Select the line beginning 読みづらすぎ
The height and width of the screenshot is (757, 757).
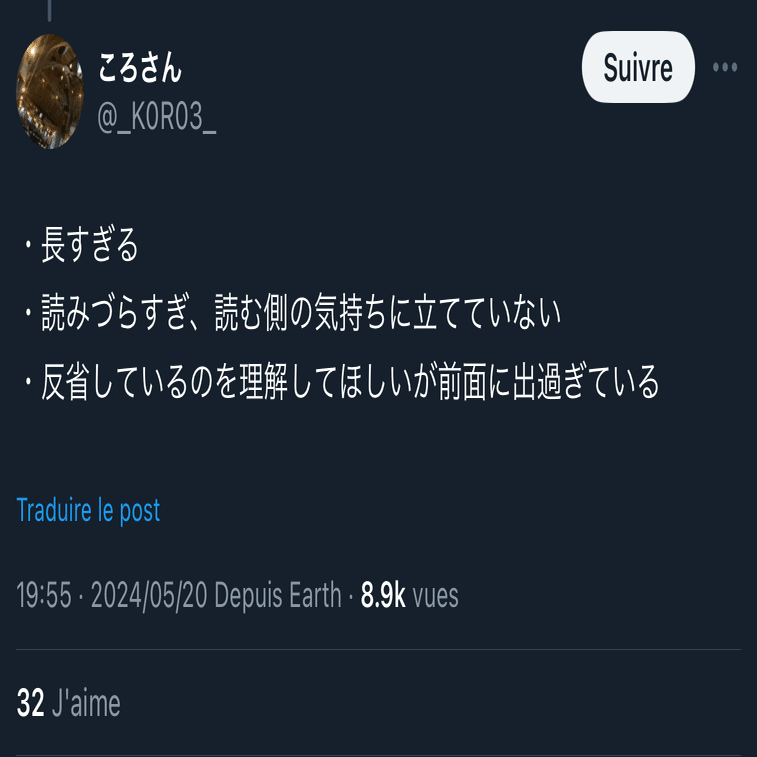coord(292,313)
